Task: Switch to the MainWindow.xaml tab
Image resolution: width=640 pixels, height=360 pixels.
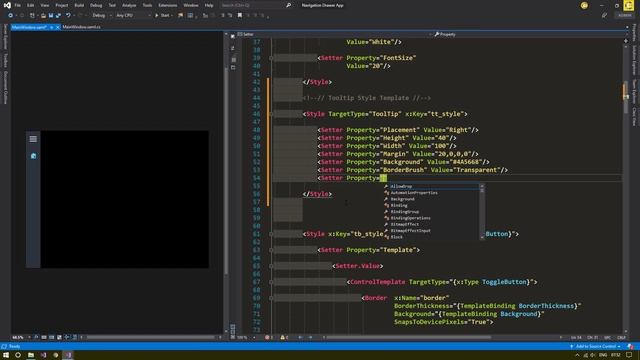Action: click(x=29, y=27)
